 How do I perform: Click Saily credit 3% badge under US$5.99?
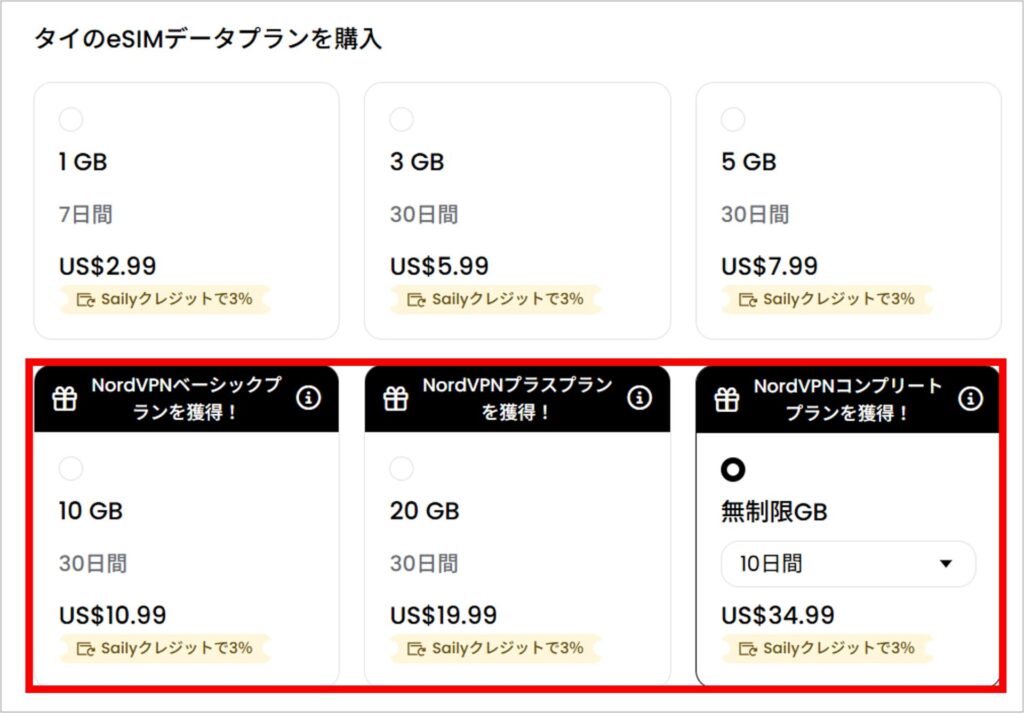(x=496, y=299)
